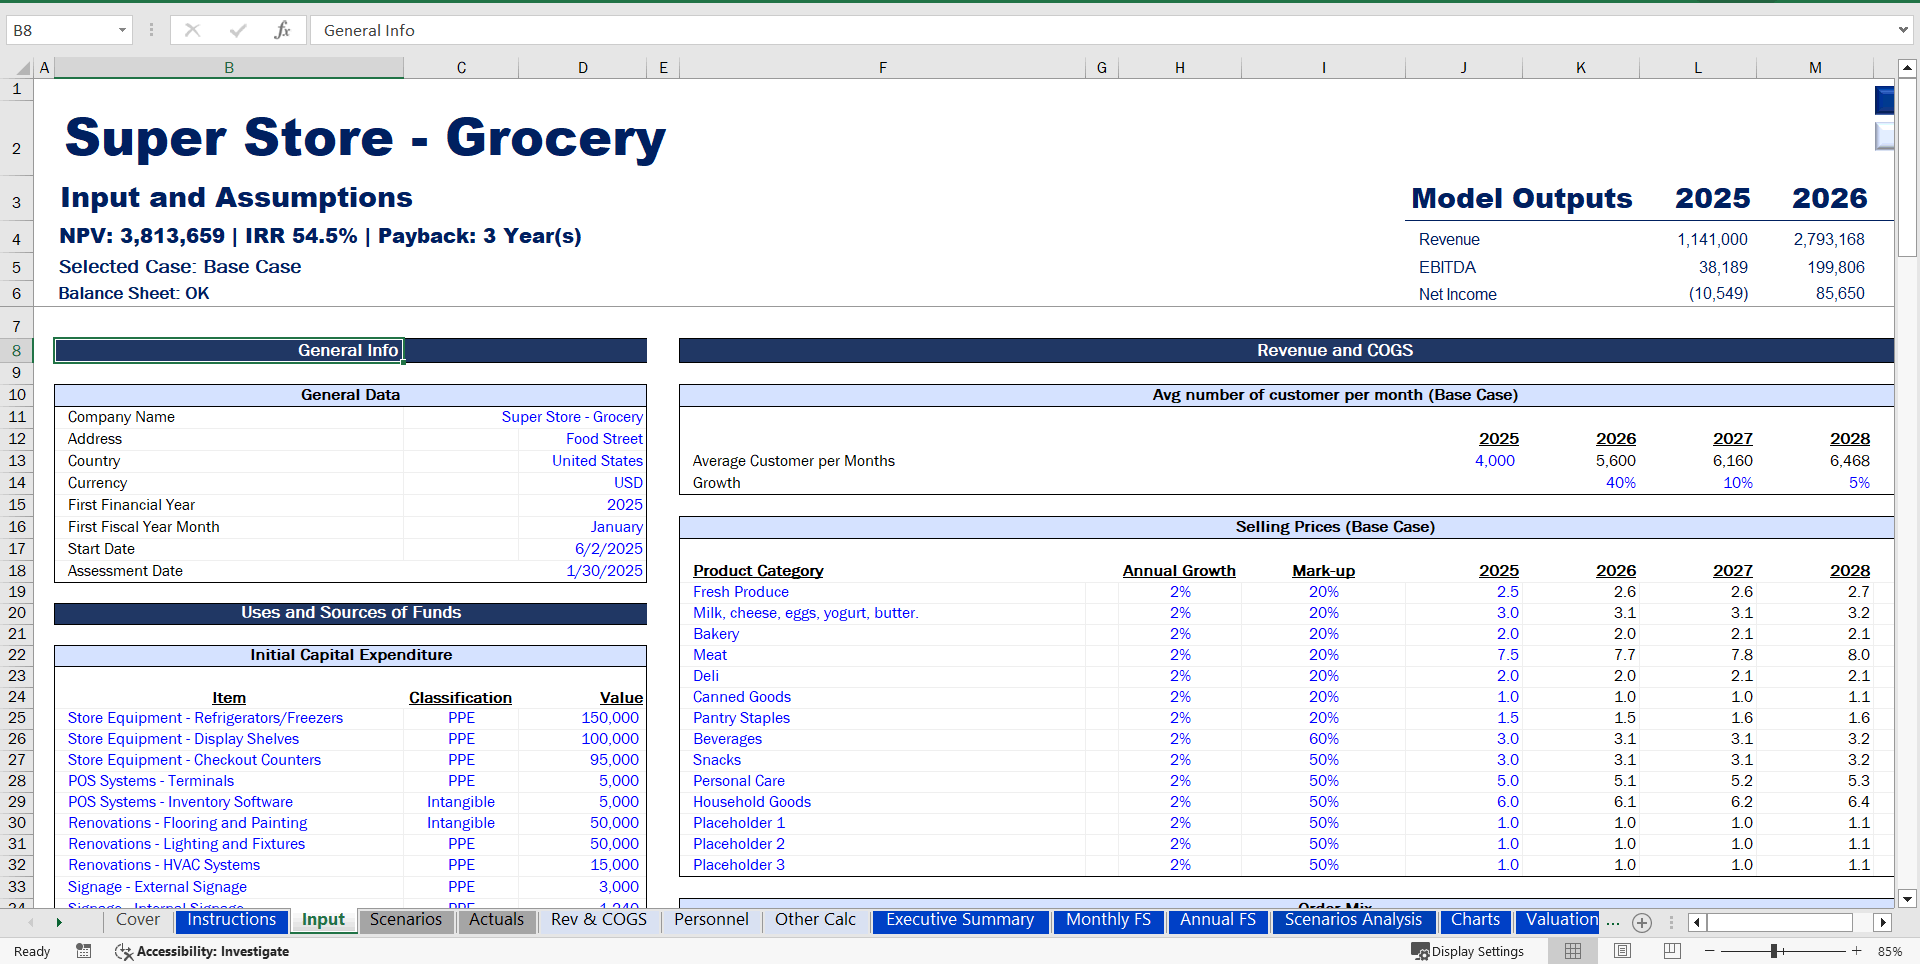
Task: Open Display Settings in status bar
Action: tap(1467, 951)
